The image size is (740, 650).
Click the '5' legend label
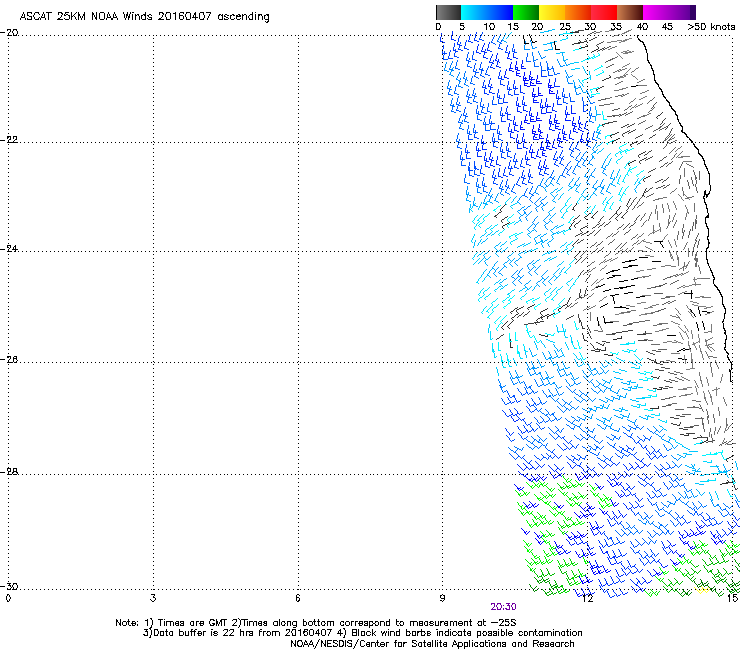coord(462,27)
